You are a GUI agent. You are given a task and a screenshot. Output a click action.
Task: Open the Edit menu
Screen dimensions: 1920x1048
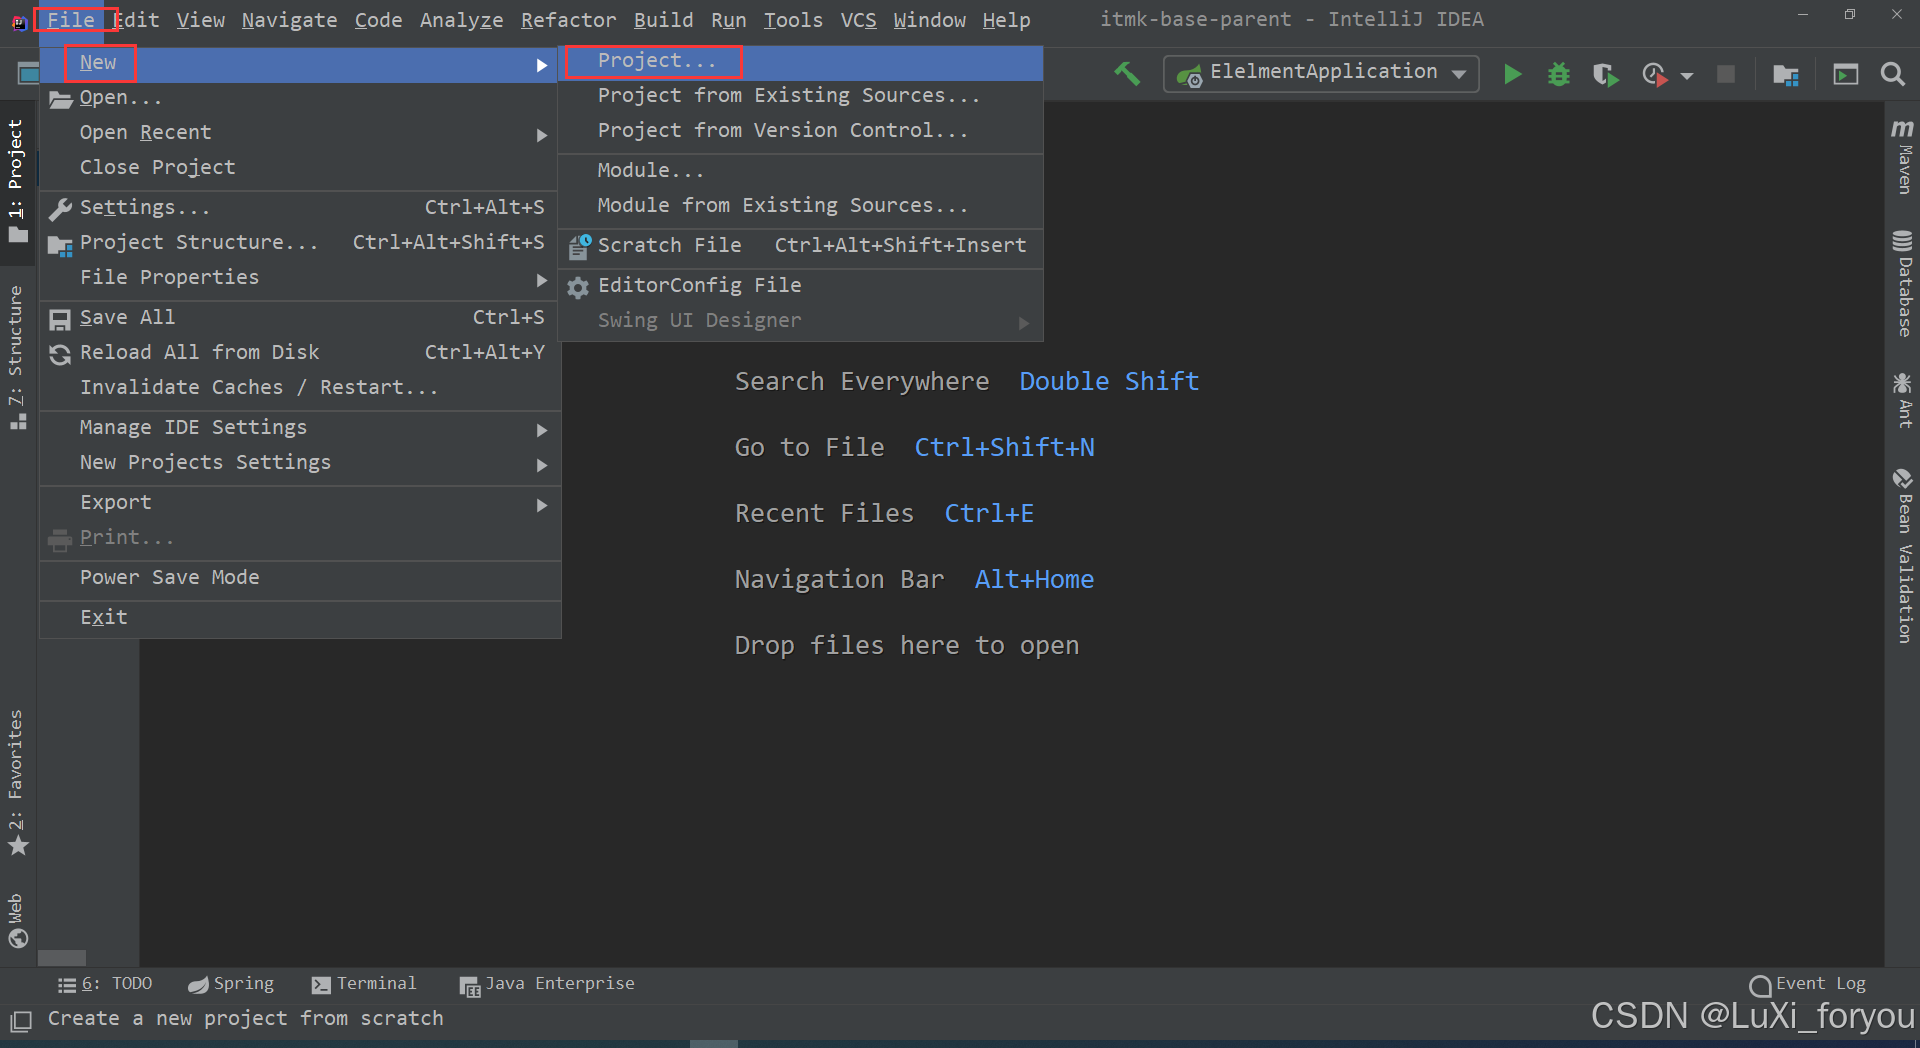pos(136,20)
